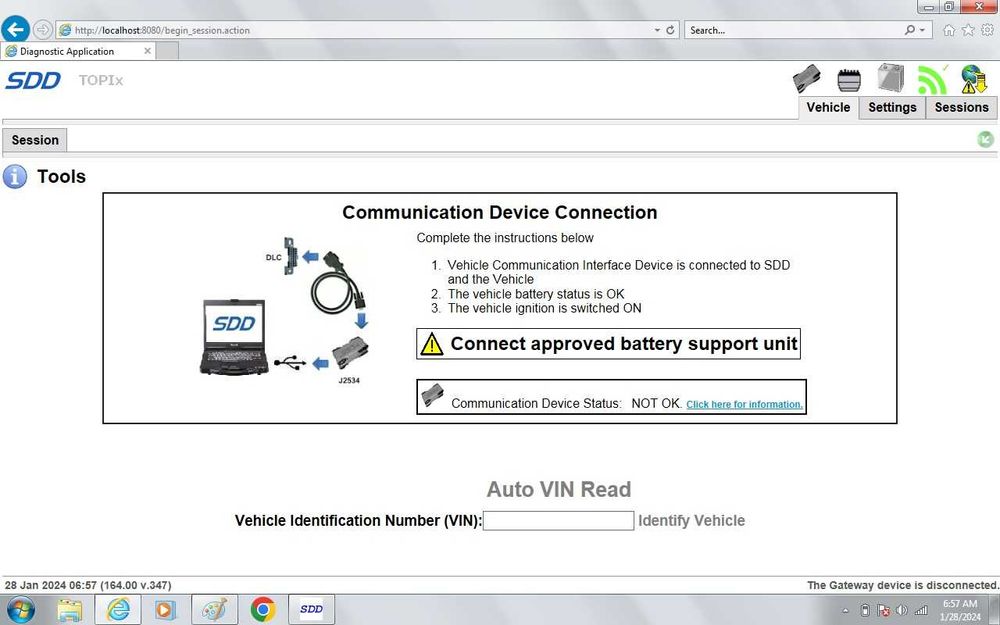Open Google Chrome from taskbar
1000x625 pixels.
pos(263,610)
